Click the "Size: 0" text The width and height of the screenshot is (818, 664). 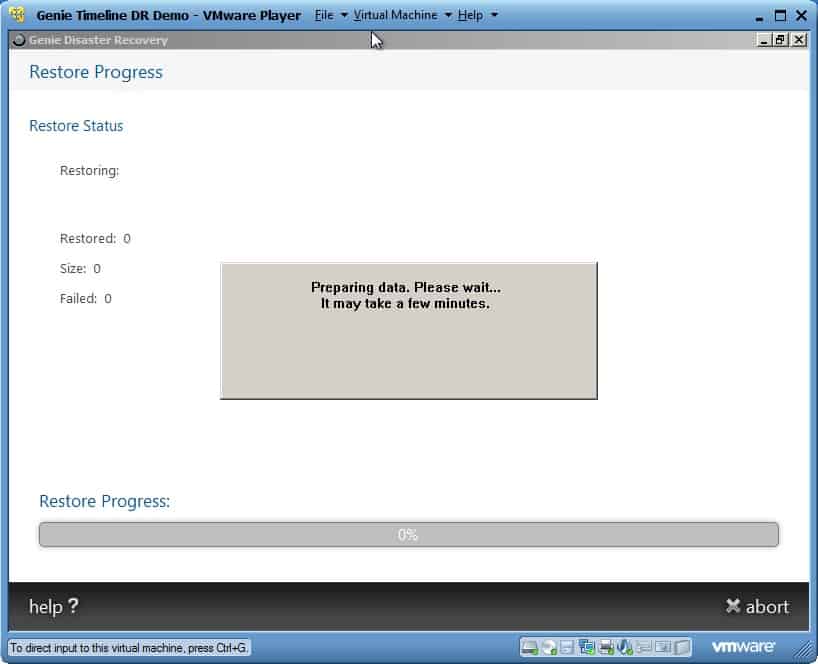tap(80, 269)
